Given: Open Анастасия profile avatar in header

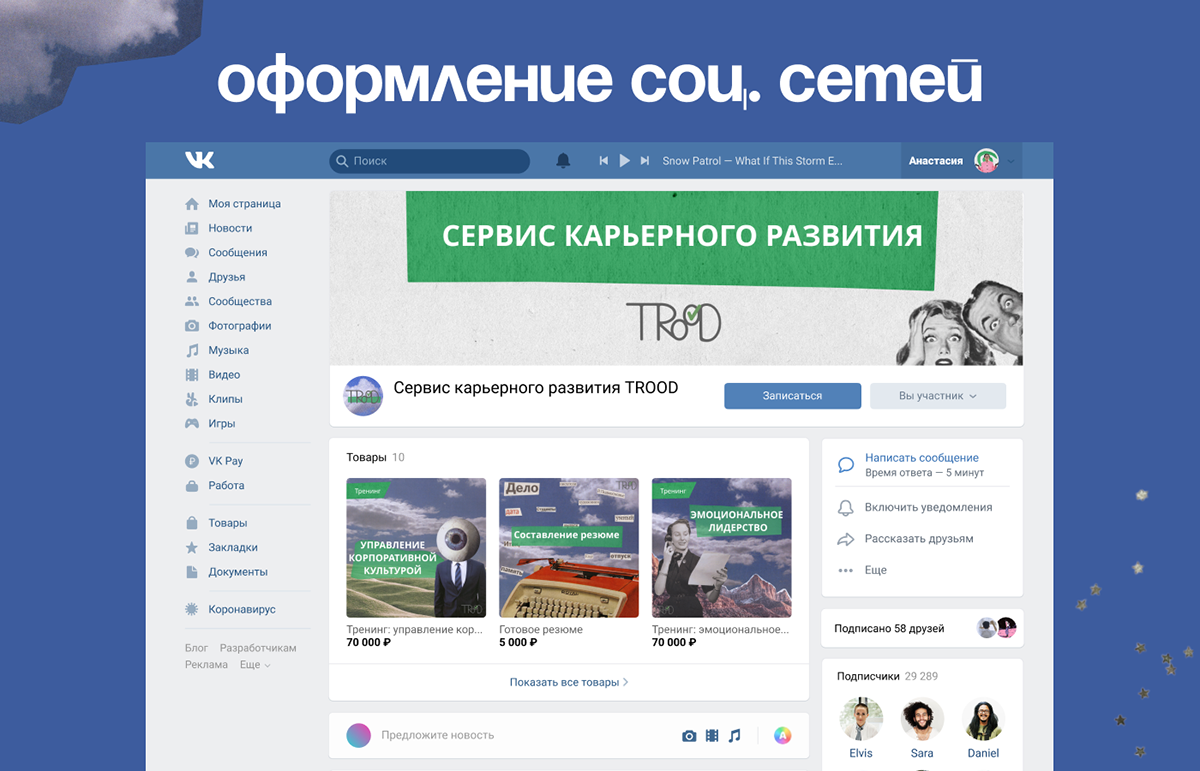Looking at the screenshot, I should tap(986, 160).
